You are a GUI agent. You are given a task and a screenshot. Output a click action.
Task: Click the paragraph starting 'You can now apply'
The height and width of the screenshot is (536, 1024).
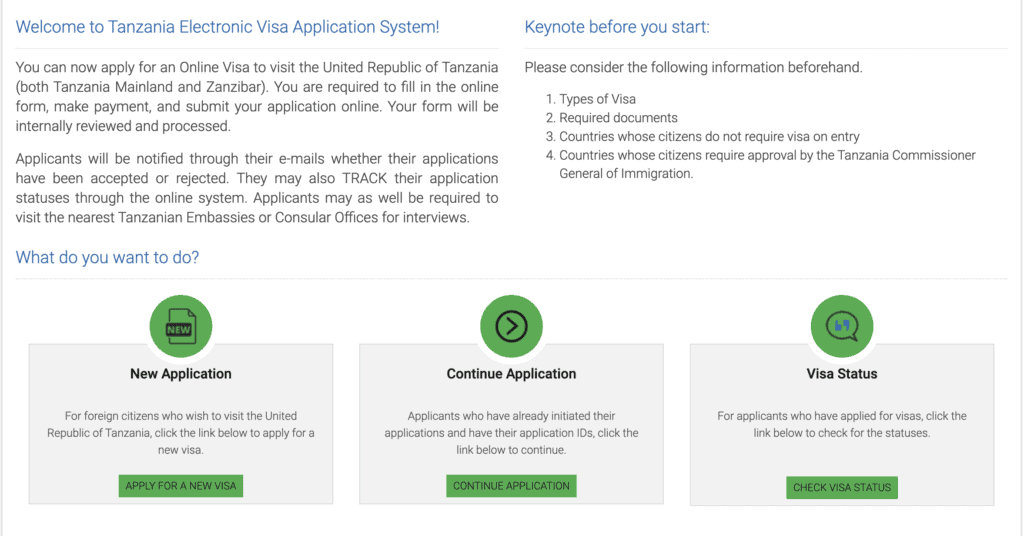[x=257, y=97]
